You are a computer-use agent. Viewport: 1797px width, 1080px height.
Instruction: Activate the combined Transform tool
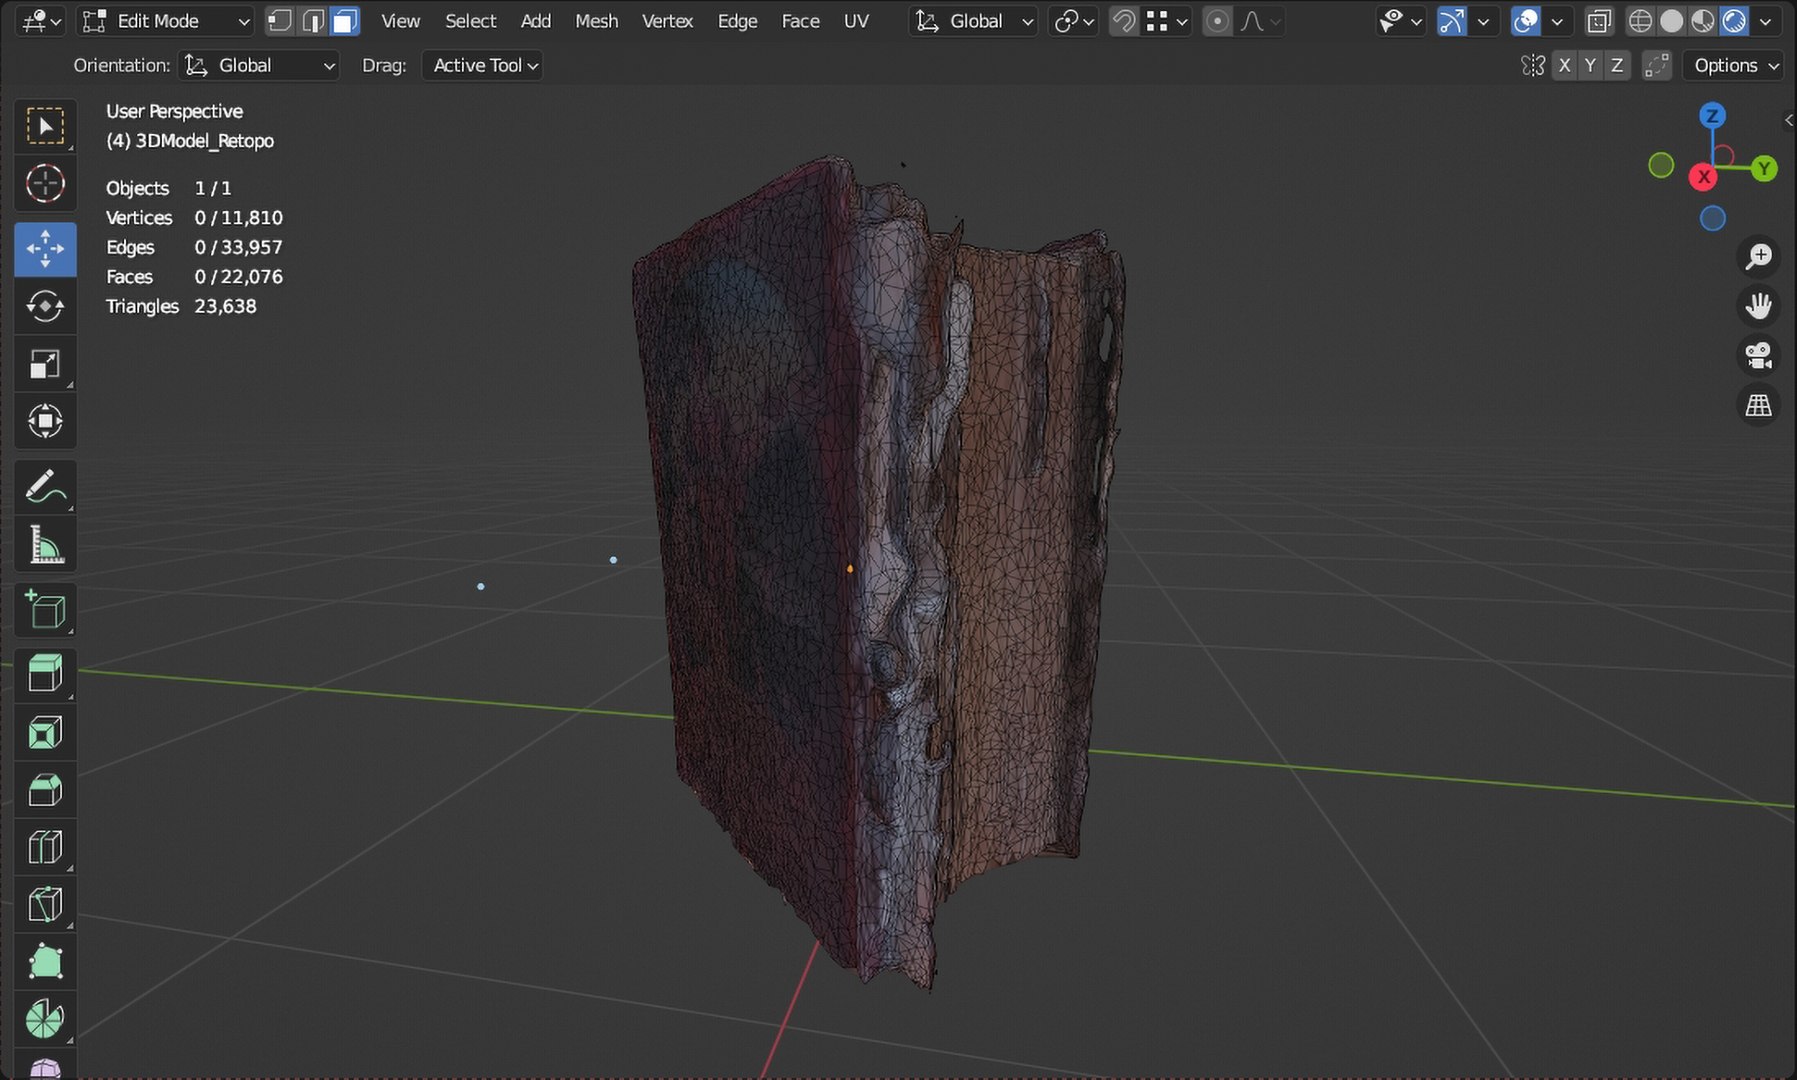click(45, 421)
